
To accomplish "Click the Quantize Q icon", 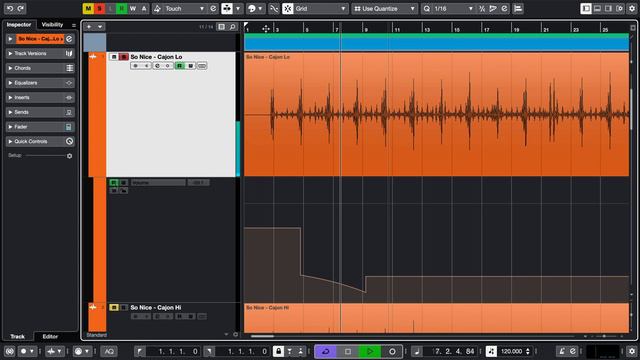I will click(x=427, y=9).
